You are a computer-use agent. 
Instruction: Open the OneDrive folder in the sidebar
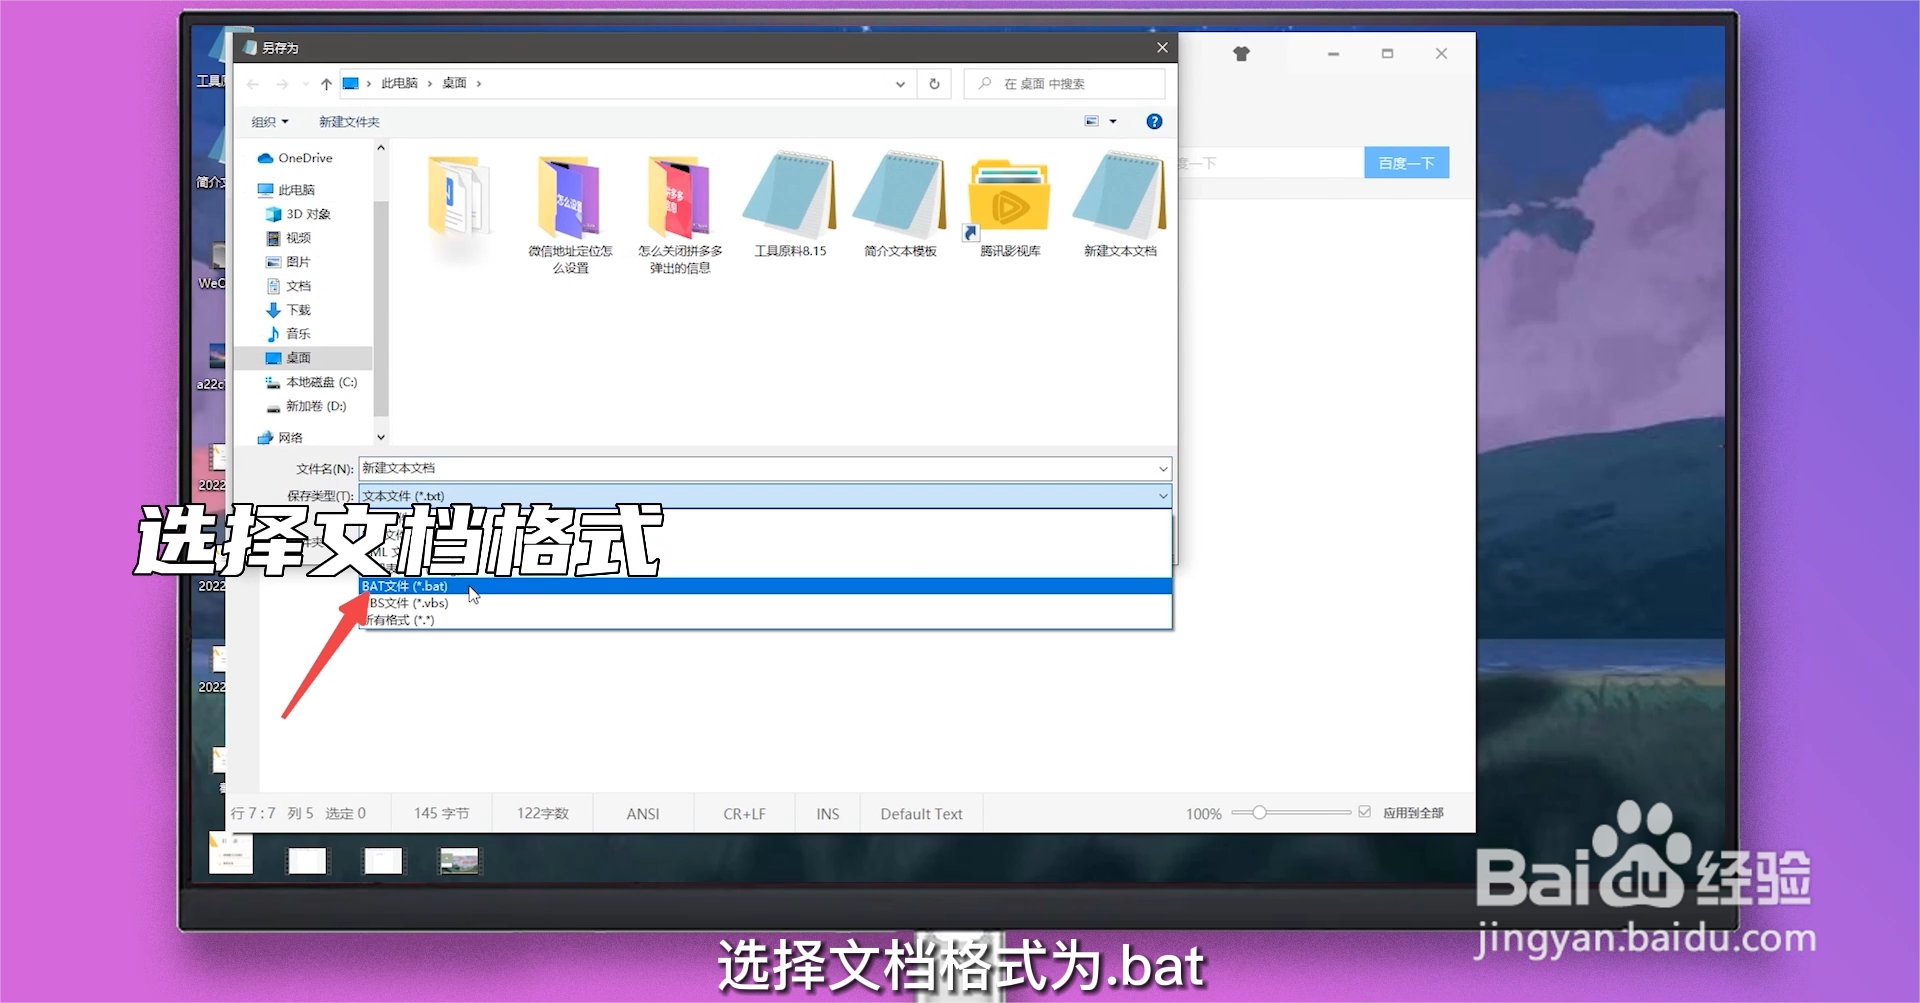click(302, 158)
